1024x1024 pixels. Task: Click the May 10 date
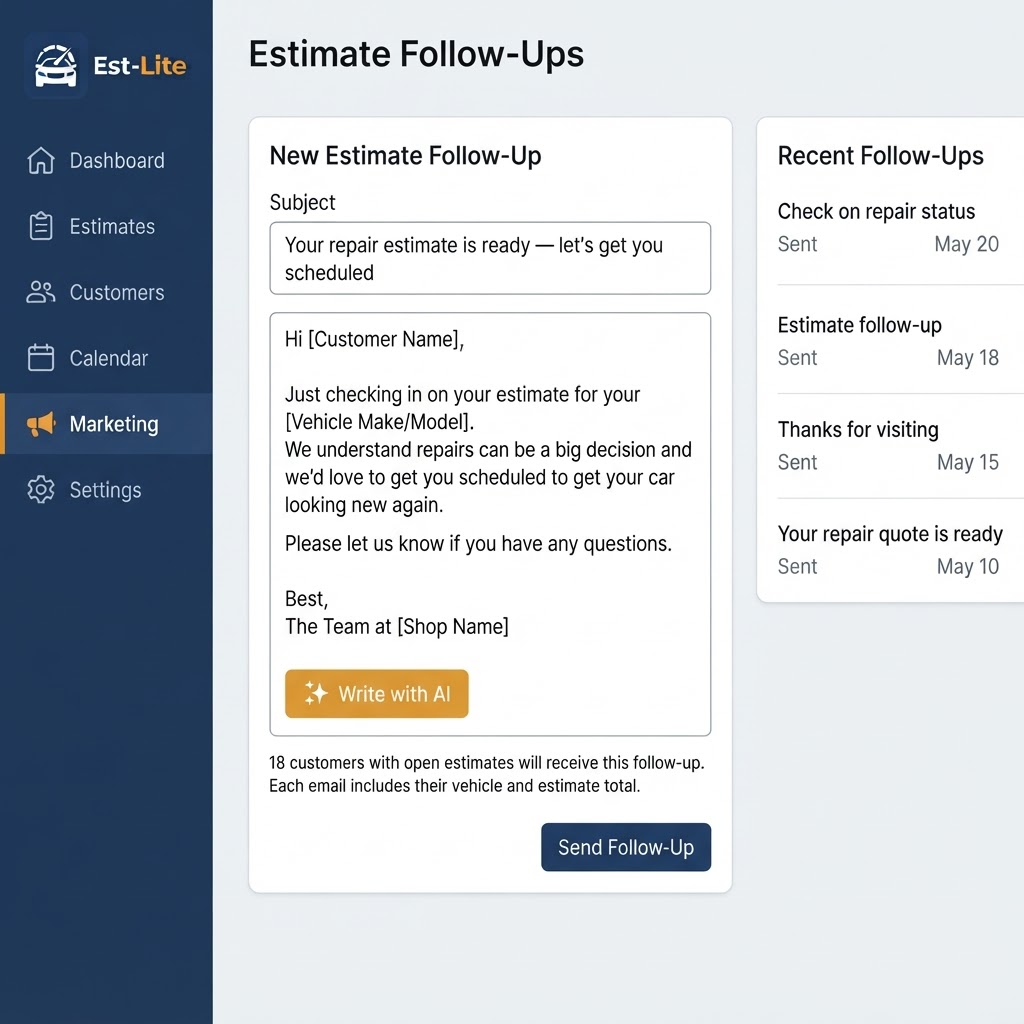(968, 567)
